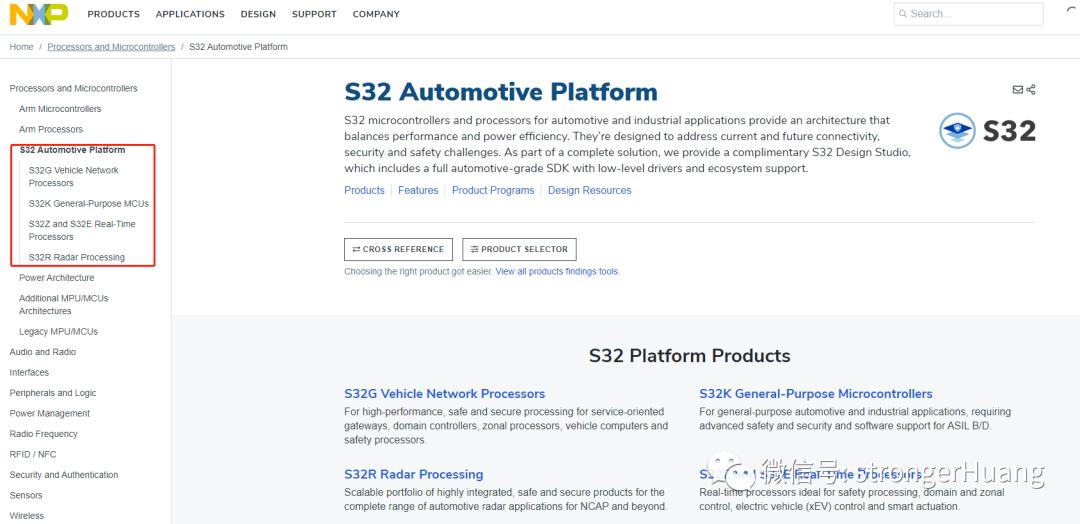The width and height of the screenshot is (1080, 524).
Task: Go to Home breadcrumb
Action: pos(21,47)
